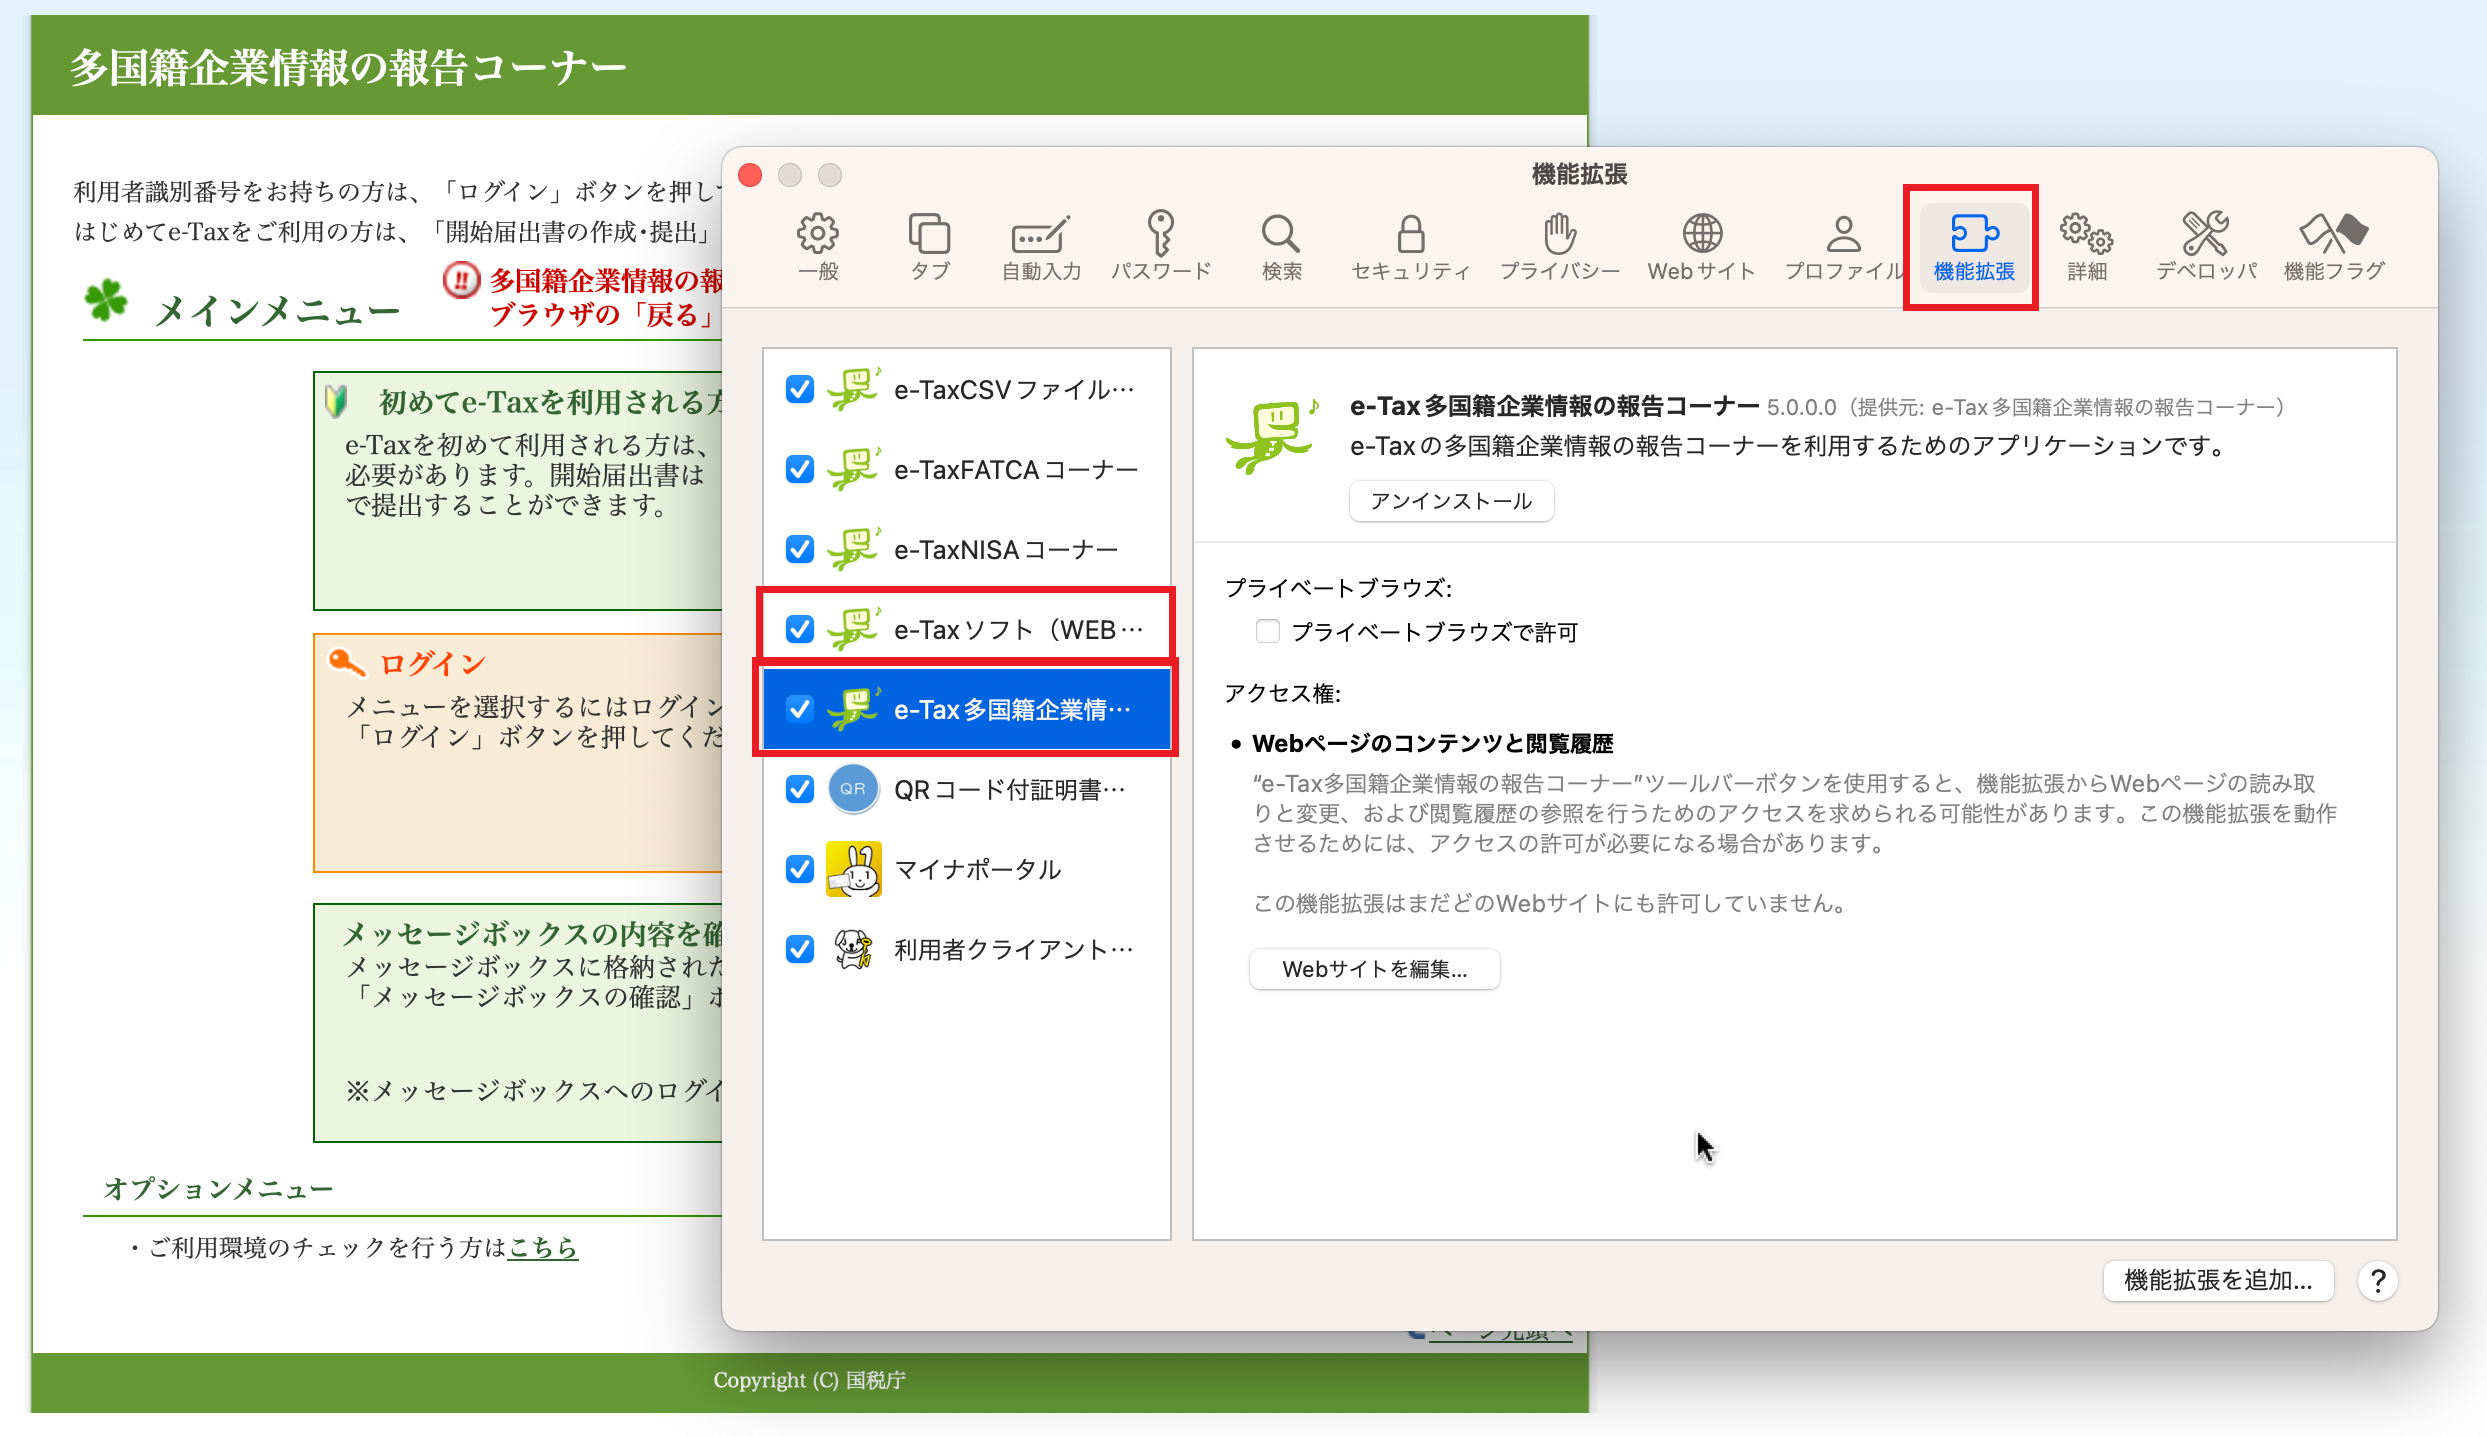Open the プロファイル (Profiles) pane
2487x1436 pixels.
1844,246
